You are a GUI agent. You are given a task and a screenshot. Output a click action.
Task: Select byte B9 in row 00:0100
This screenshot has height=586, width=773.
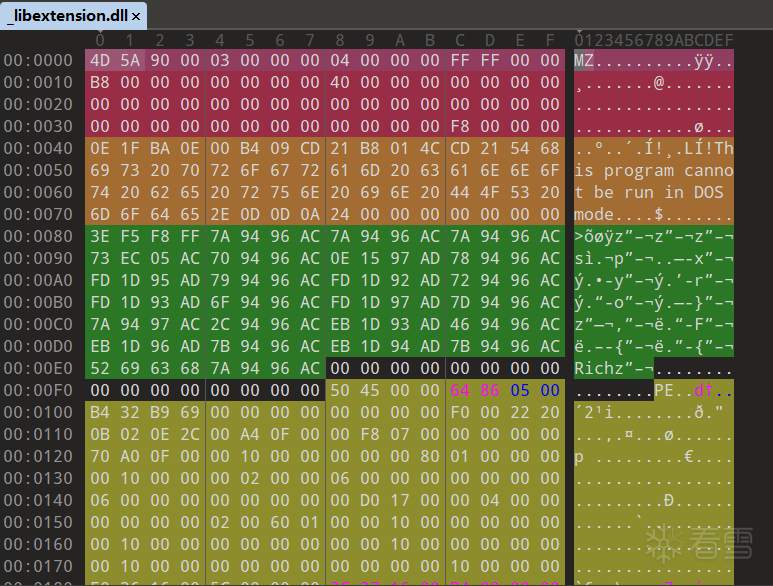click(x=160, y=412)
